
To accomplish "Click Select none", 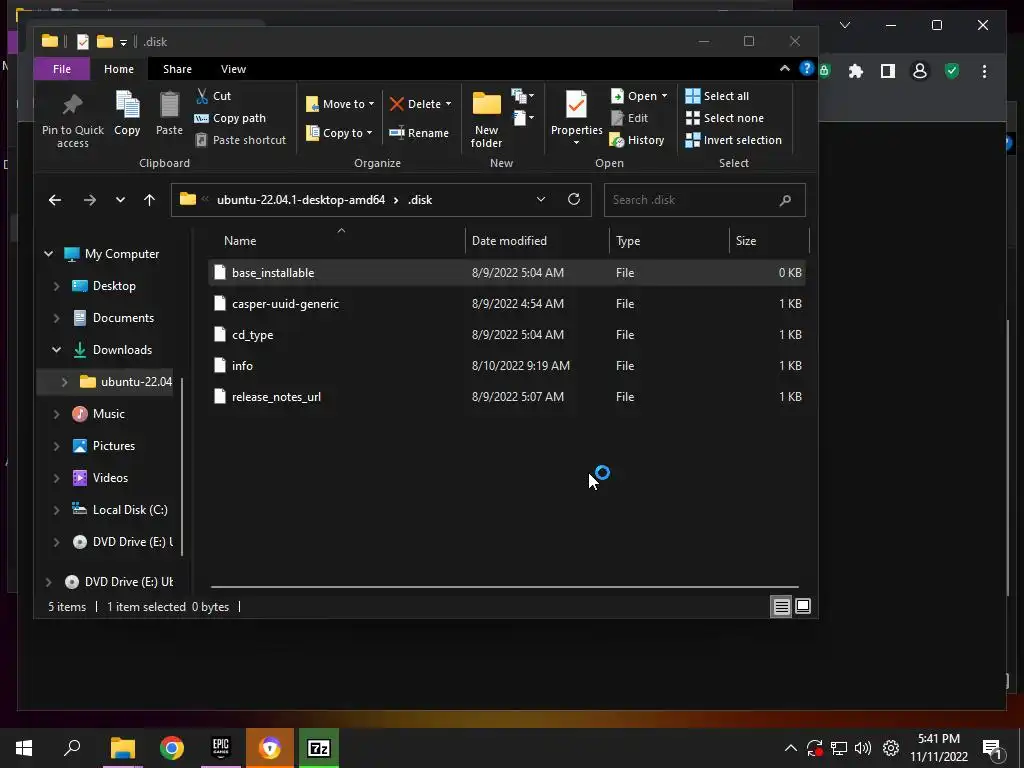I will (x=725, y=118).
